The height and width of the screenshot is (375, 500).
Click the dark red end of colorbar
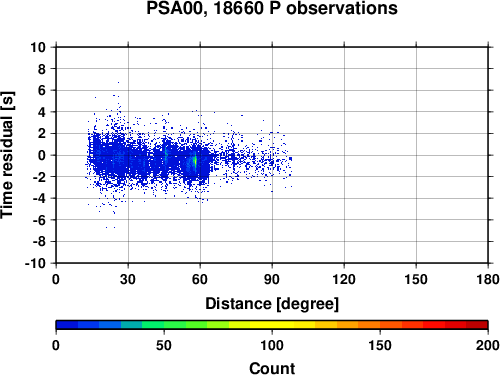[477, 325]
